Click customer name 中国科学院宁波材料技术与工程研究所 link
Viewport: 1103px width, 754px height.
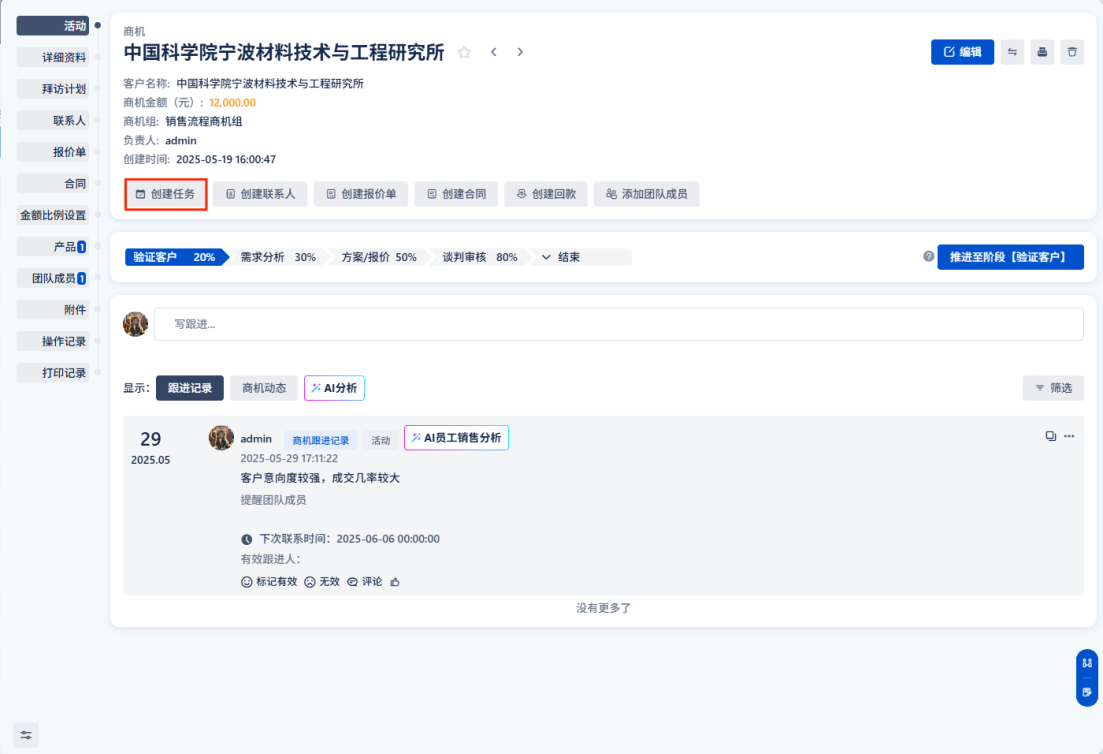pyautogui.click(x=270, y=84)
